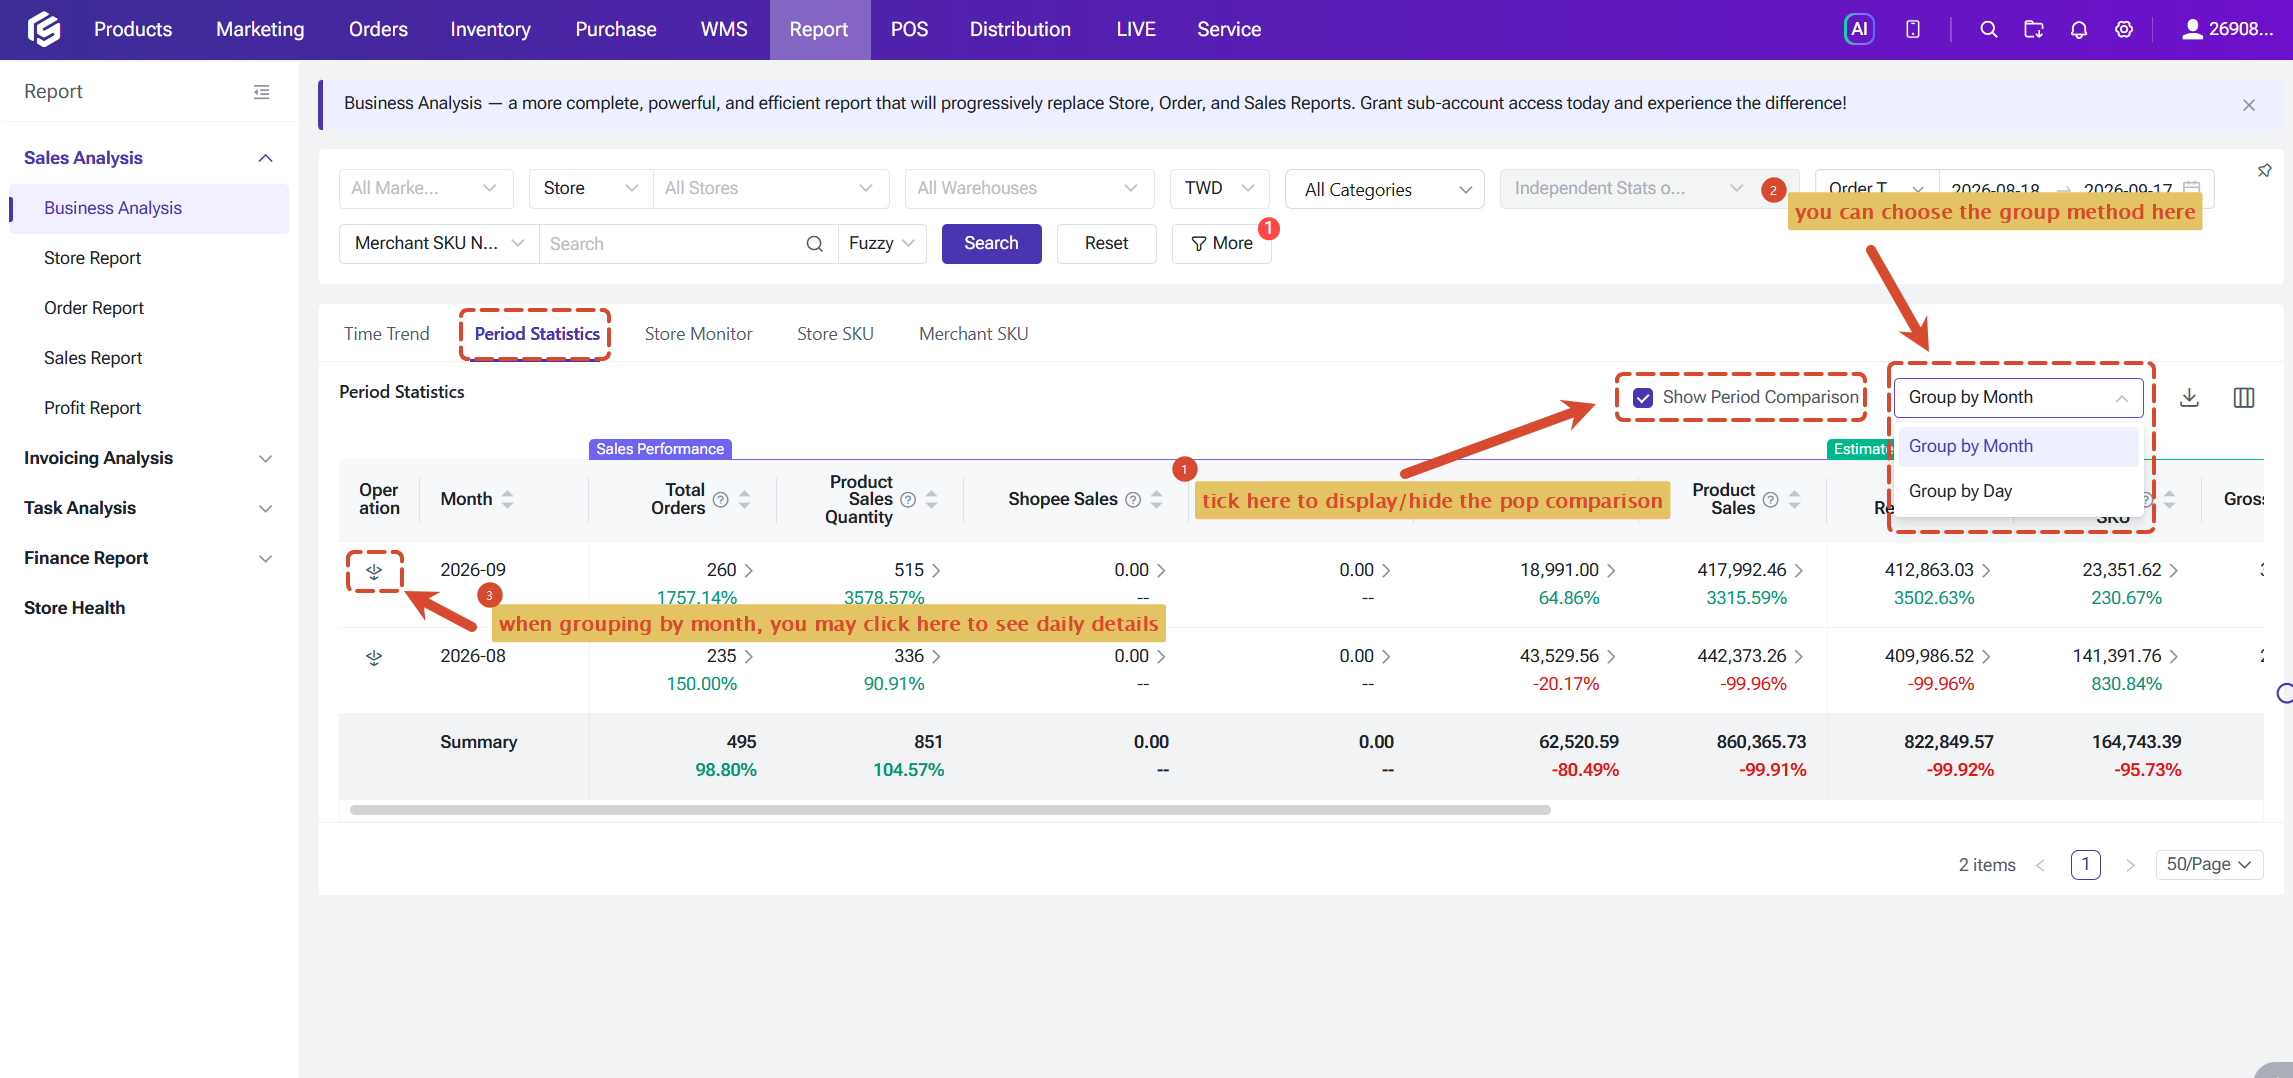
Task: Click help icon beside Total Orders
Action: coord(720,499)
